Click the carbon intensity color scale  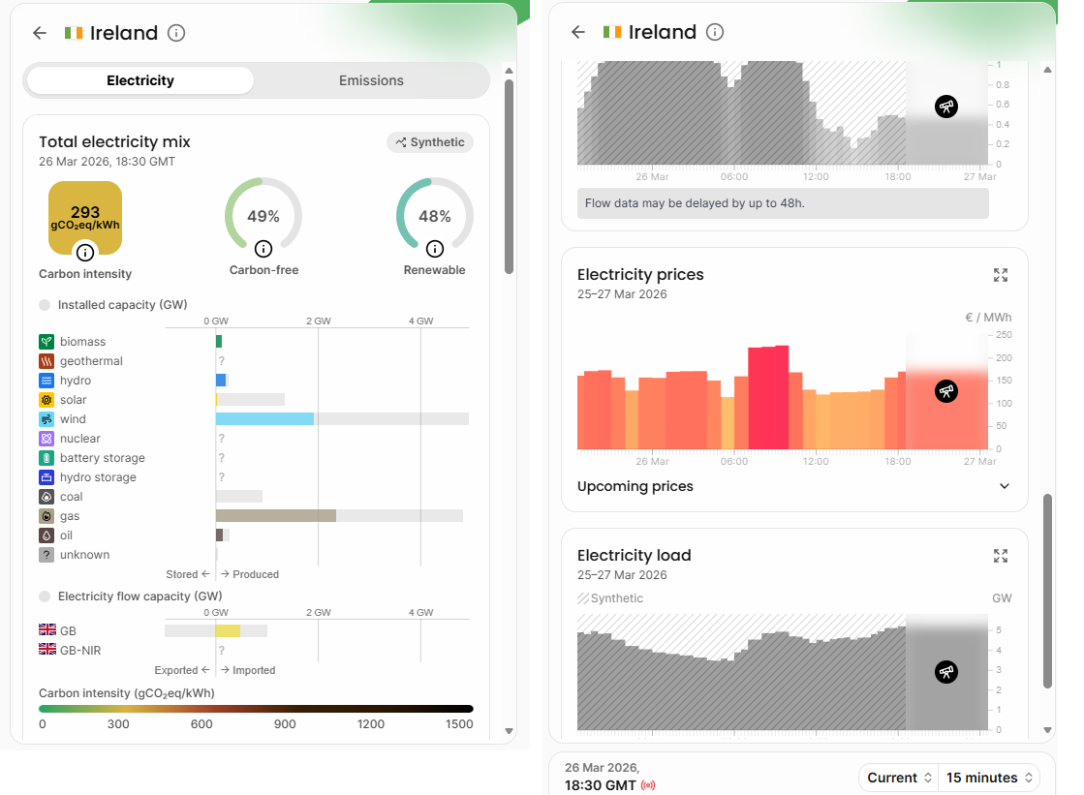(x=256, y=709)
